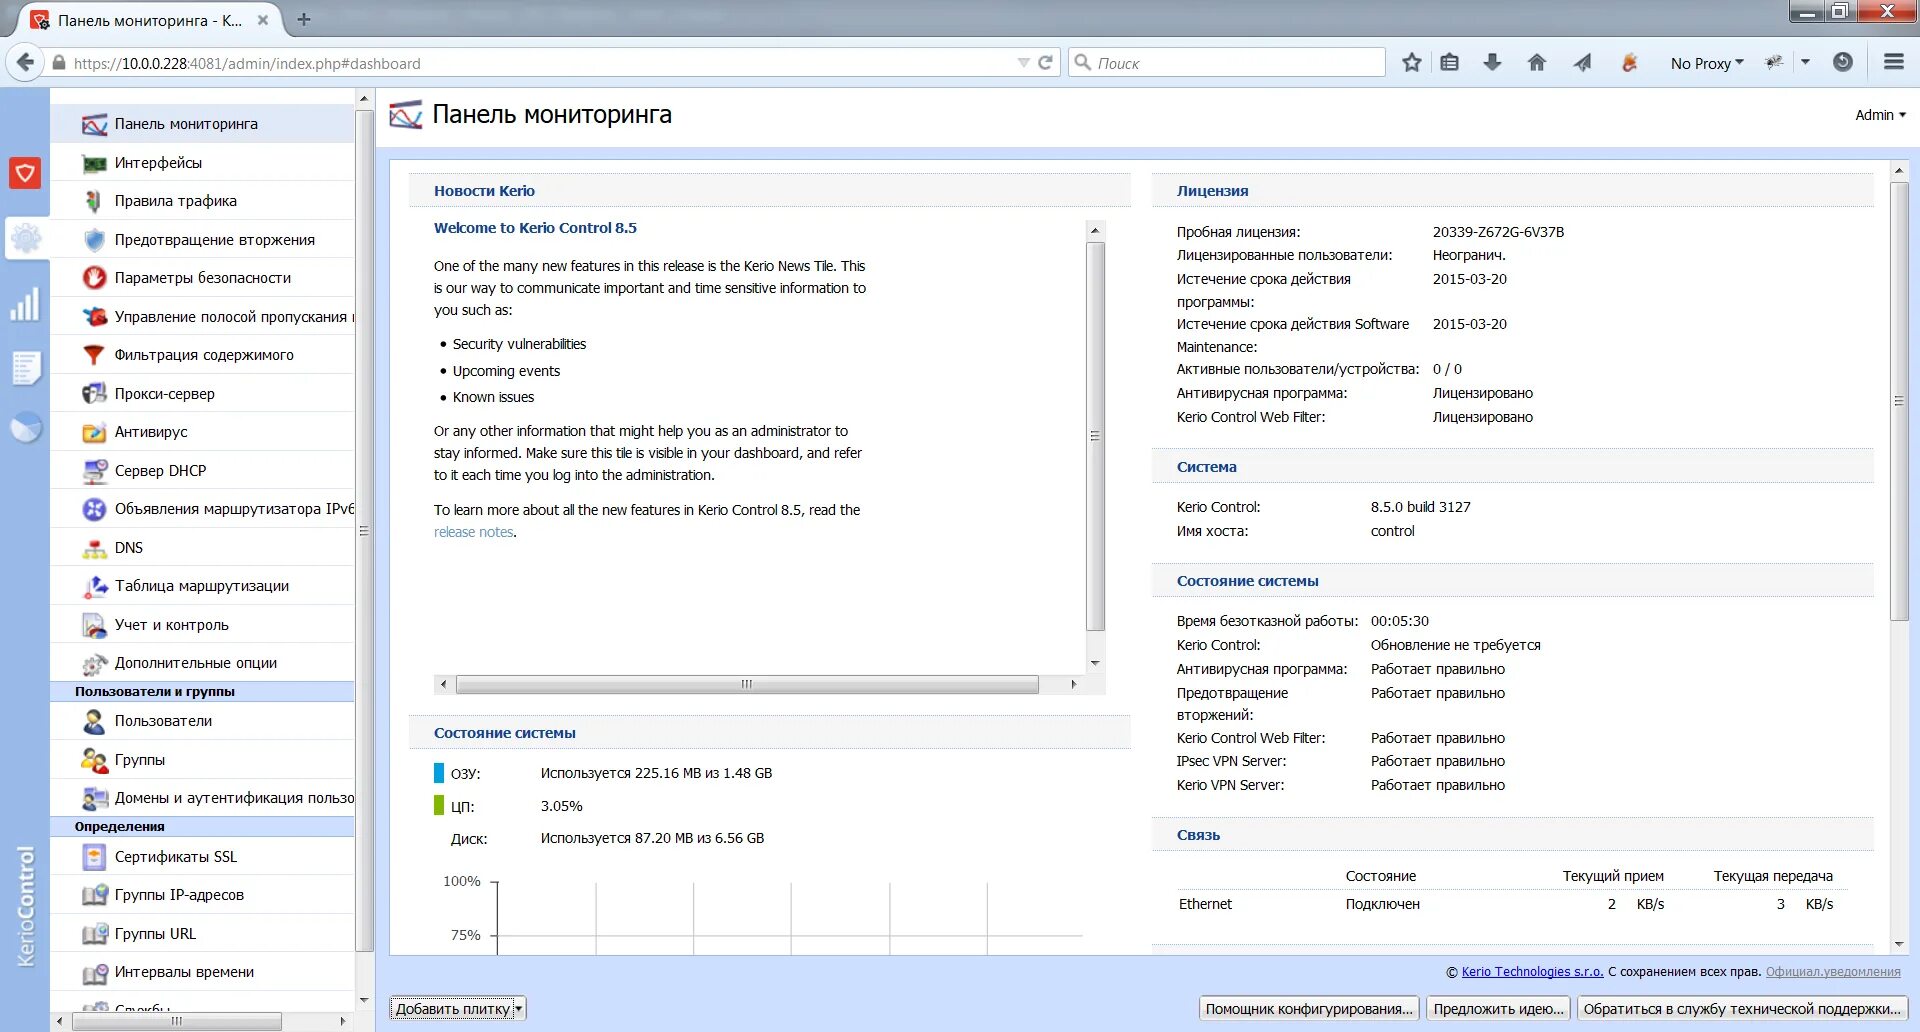The height and width of the screenshot is (1032, 1920).
Task: Open the browser downloads arrow icon
Action: click(x=1492, y=63)
